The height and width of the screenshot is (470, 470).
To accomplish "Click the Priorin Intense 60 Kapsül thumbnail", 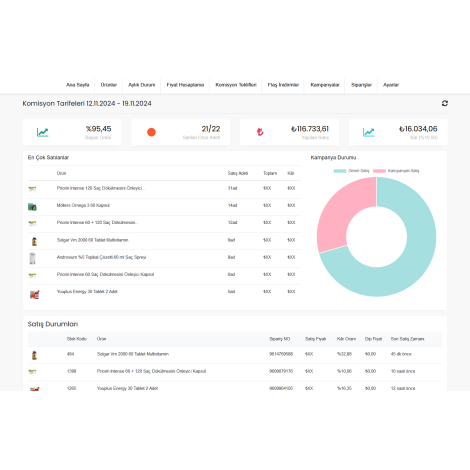I will tap(32, 275).
